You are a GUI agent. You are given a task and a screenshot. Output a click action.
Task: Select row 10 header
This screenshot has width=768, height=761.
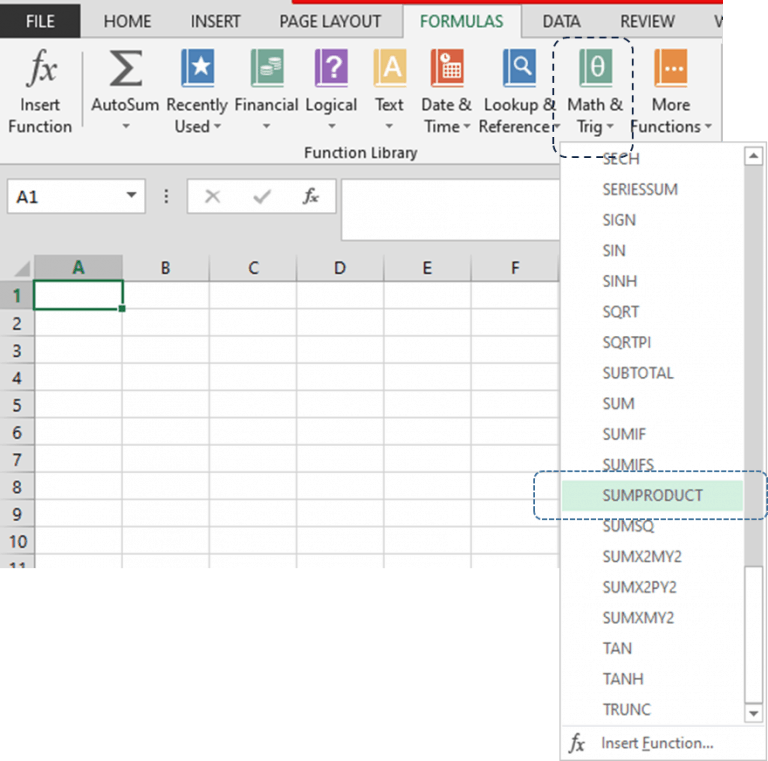pyautogui.click(x=17, y=542)
